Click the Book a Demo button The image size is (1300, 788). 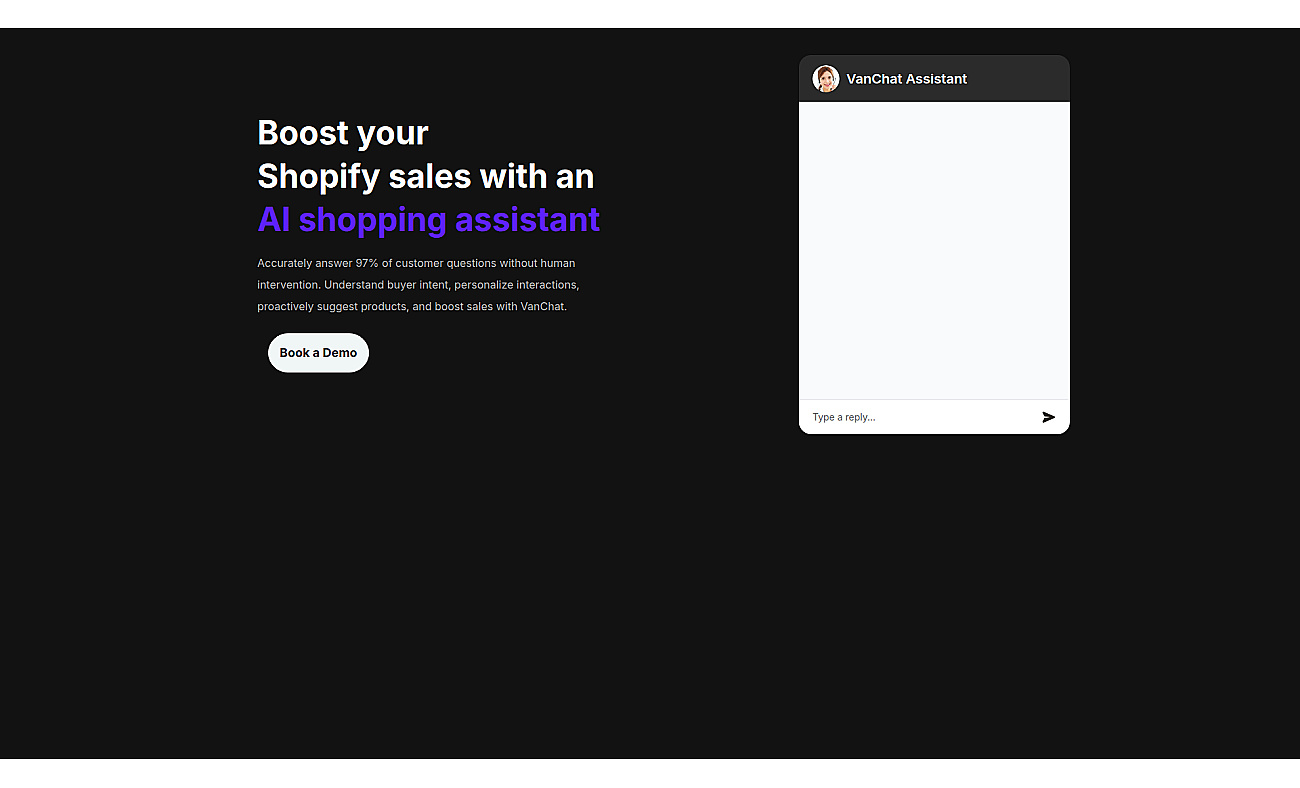pos(318,353)
